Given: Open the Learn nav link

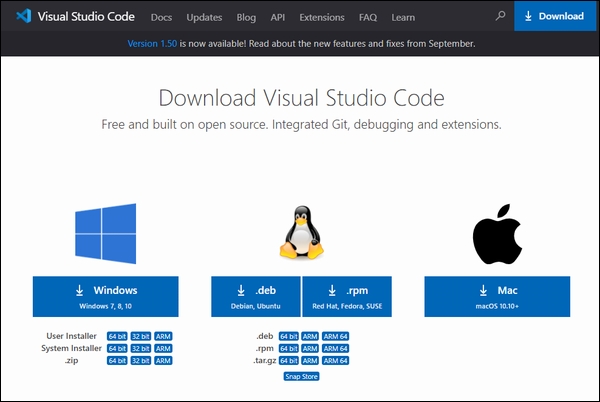Looking at the screenshot, I should pos(403,17).
